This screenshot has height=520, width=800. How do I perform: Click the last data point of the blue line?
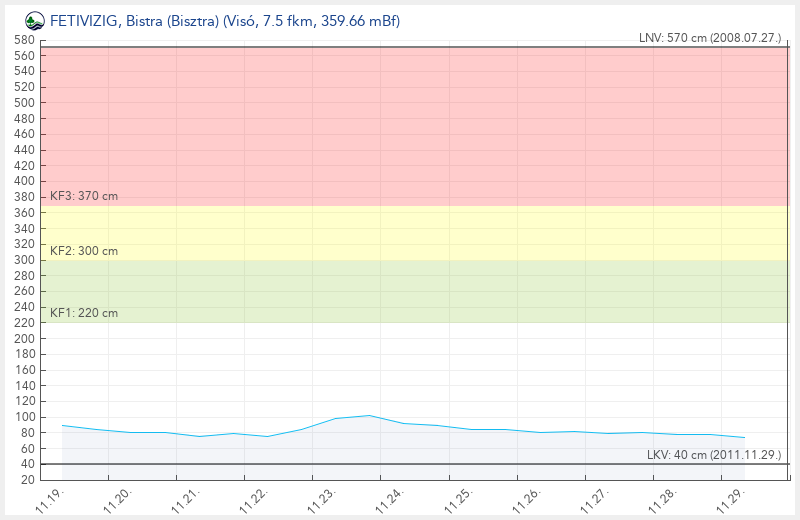pos(744,437)
